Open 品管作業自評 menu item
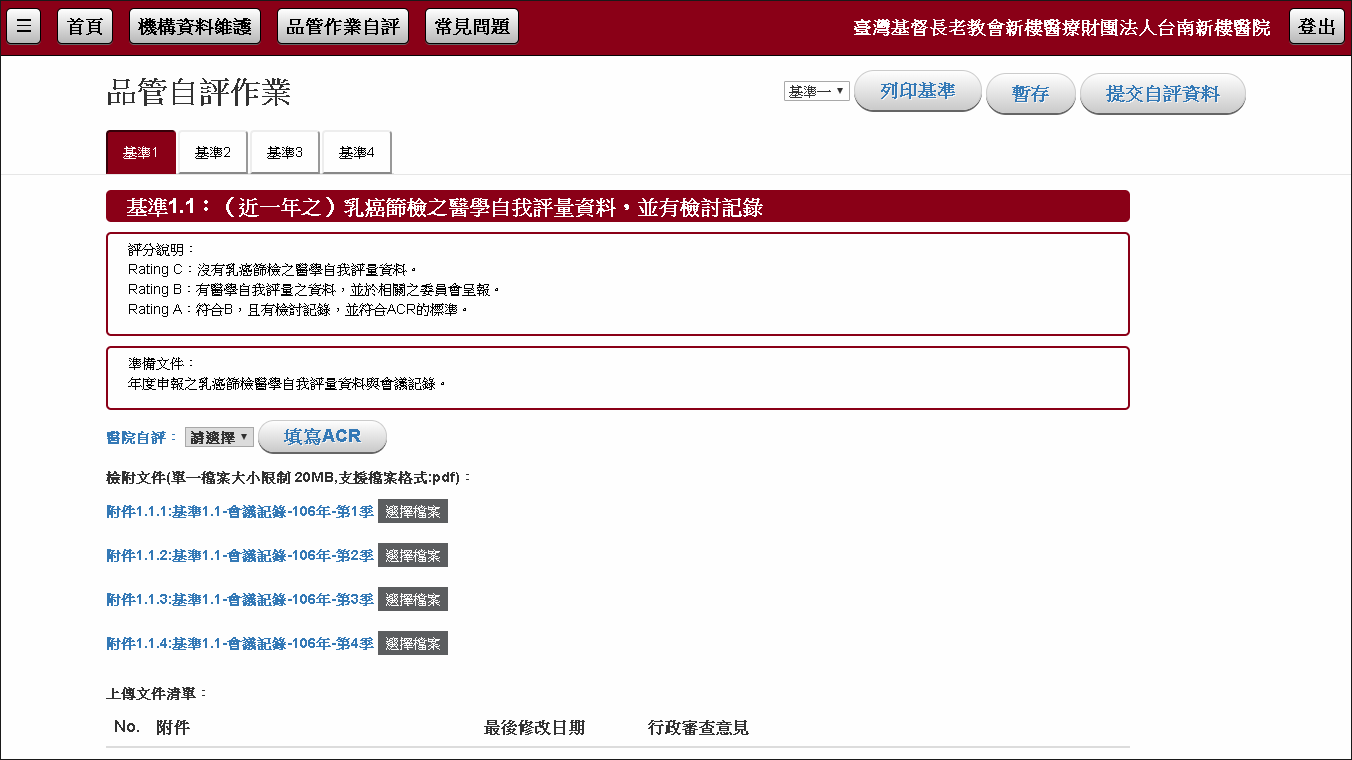Image resolution: width=1352 pixels, height=760 pixels. [x=343, y=27]
